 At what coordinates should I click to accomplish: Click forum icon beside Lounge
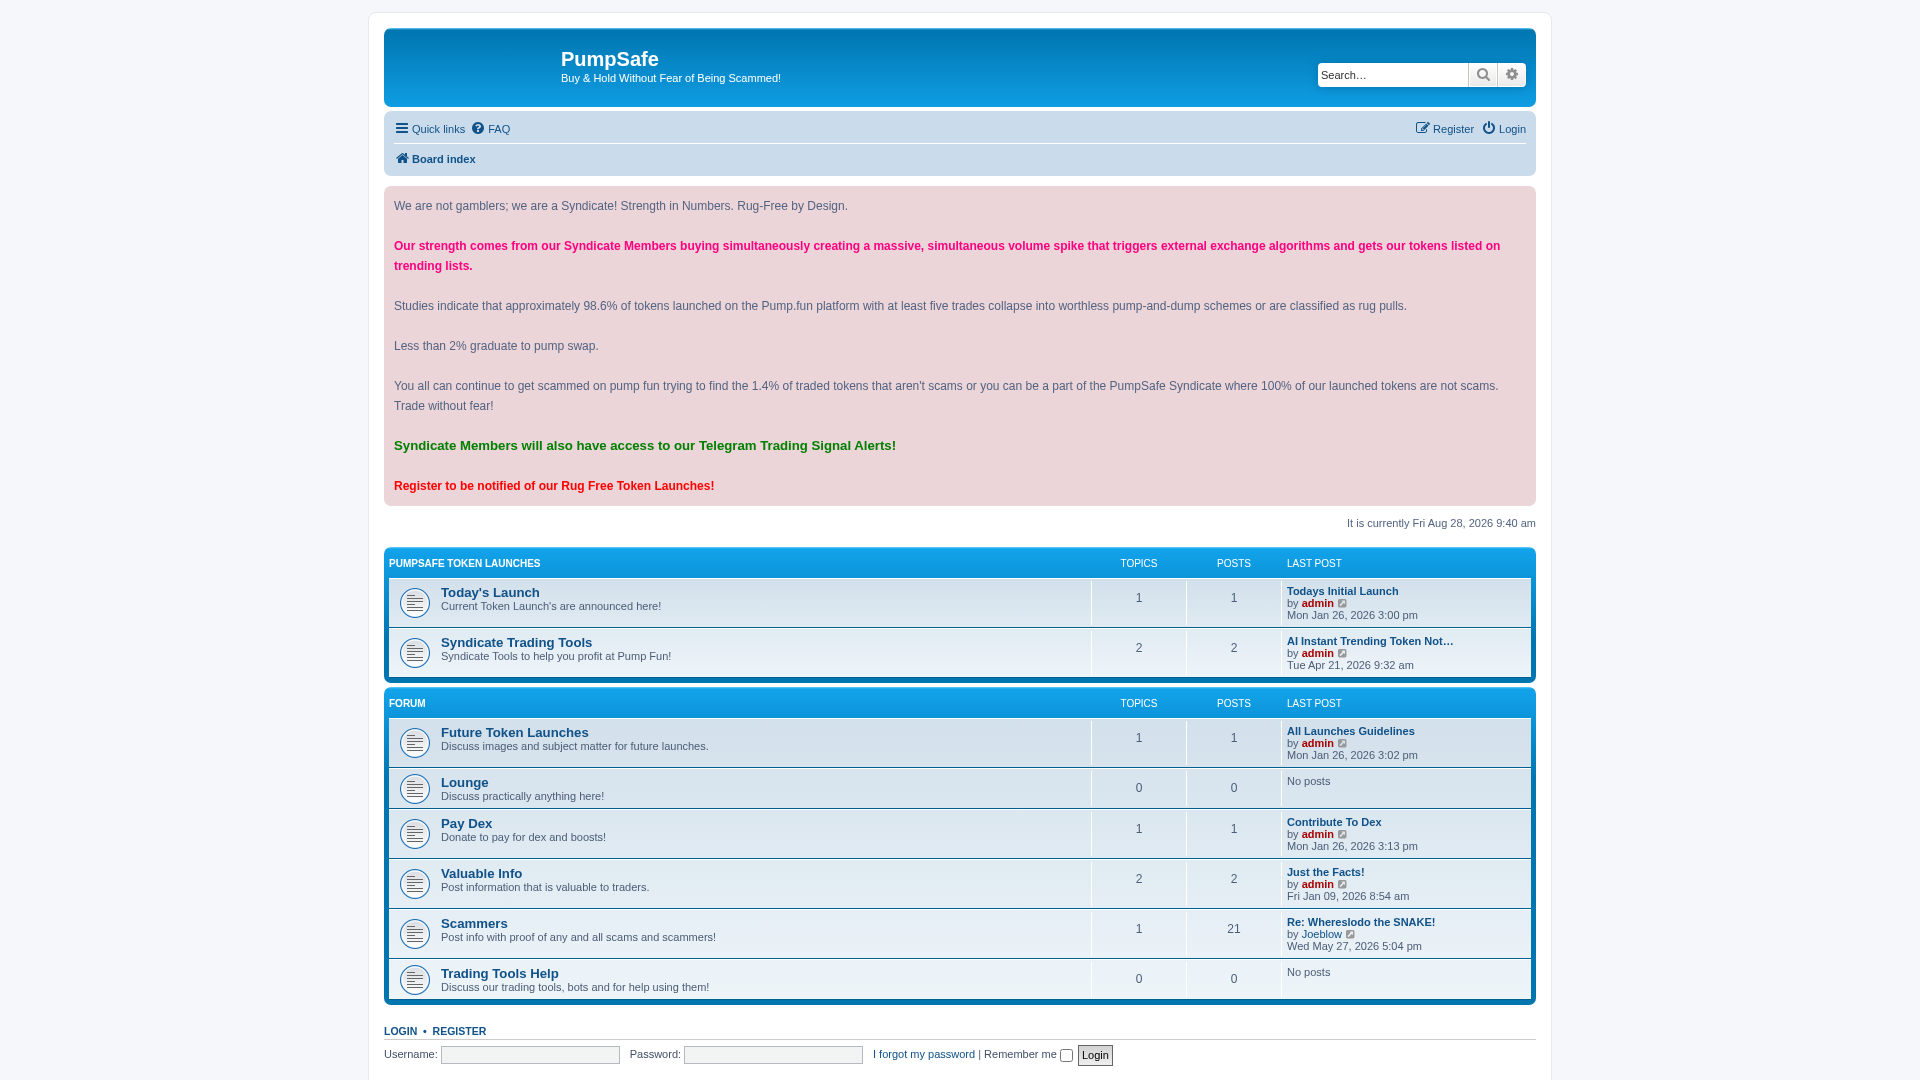(415, 789)
